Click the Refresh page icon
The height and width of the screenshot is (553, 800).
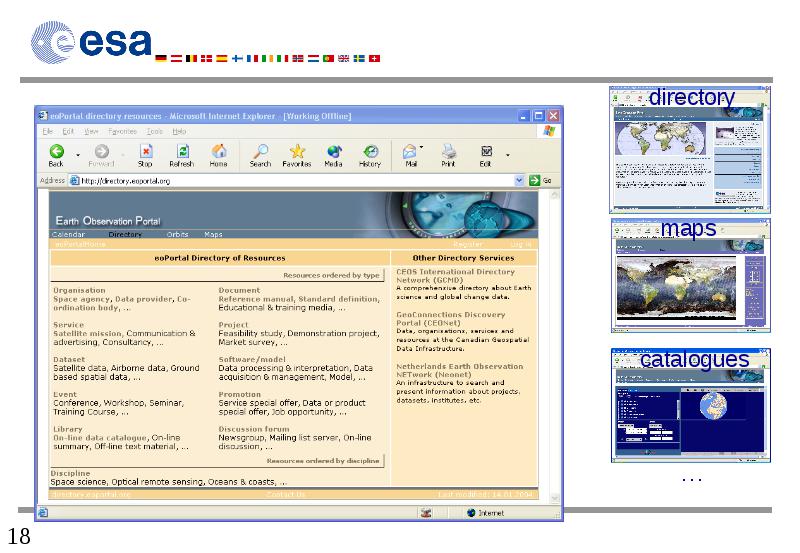tap(182, 152)
